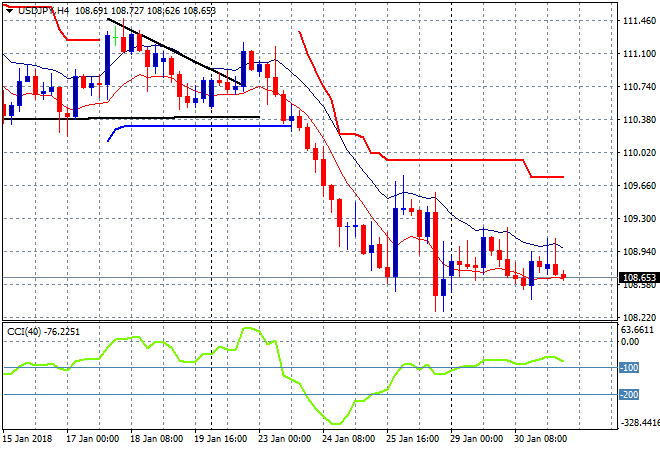The image size is (660, 450).
Task: Click the 110.380 price scale value
Action: point(639,120)
